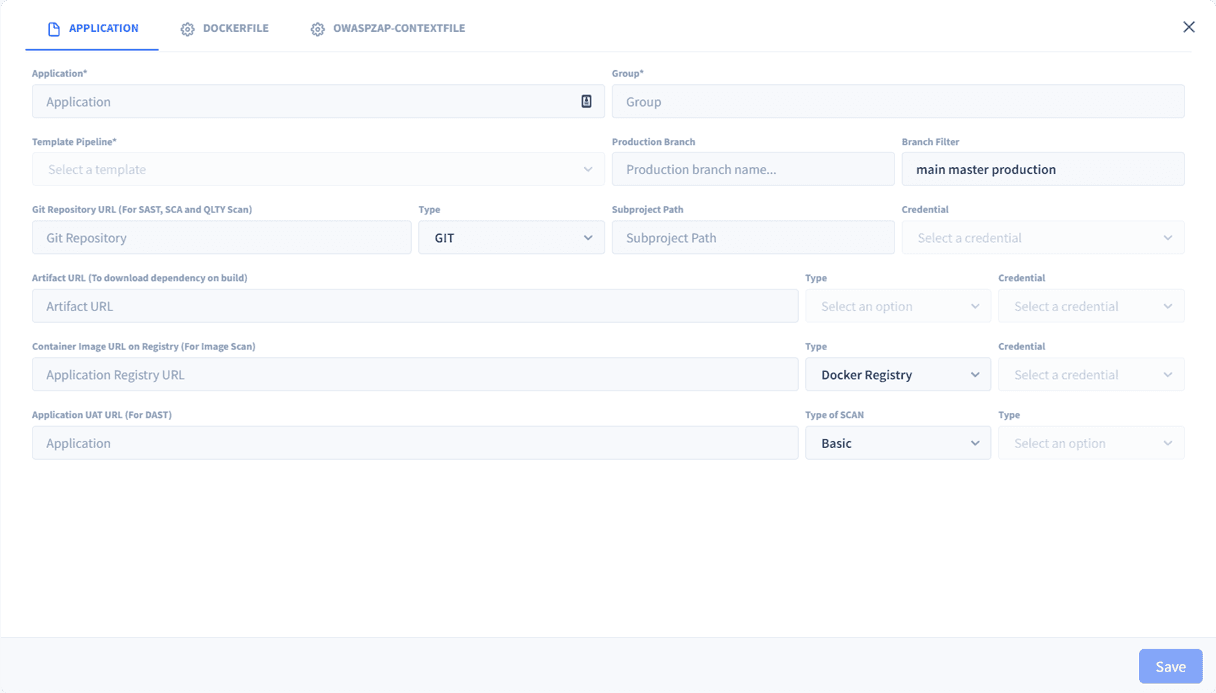Open the DAST Type option dropdown
The height and width of the screenshot is (693, 1216).
pyautogui.click(x=1090, y=443)
